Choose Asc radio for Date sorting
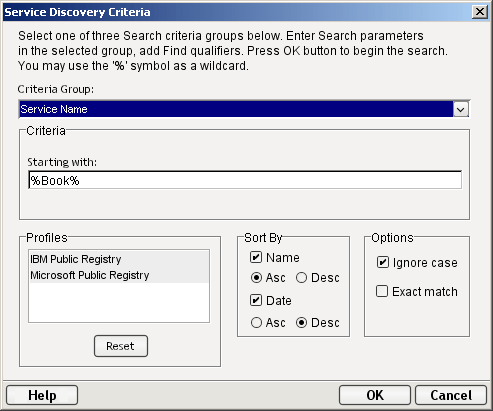This screenshot has width=493, height=411. [x=256, y=323]
